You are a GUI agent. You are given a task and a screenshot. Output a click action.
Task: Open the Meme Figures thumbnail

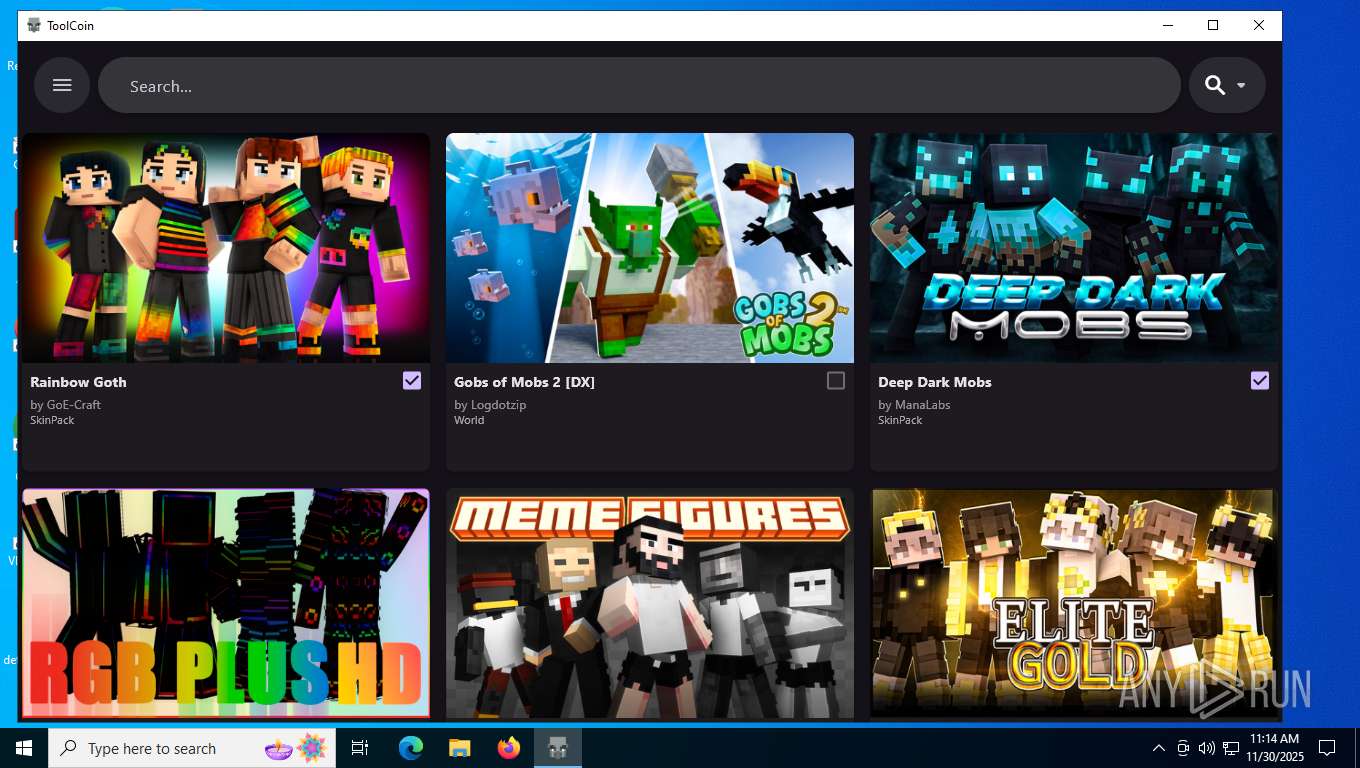(x=650, y=603)
